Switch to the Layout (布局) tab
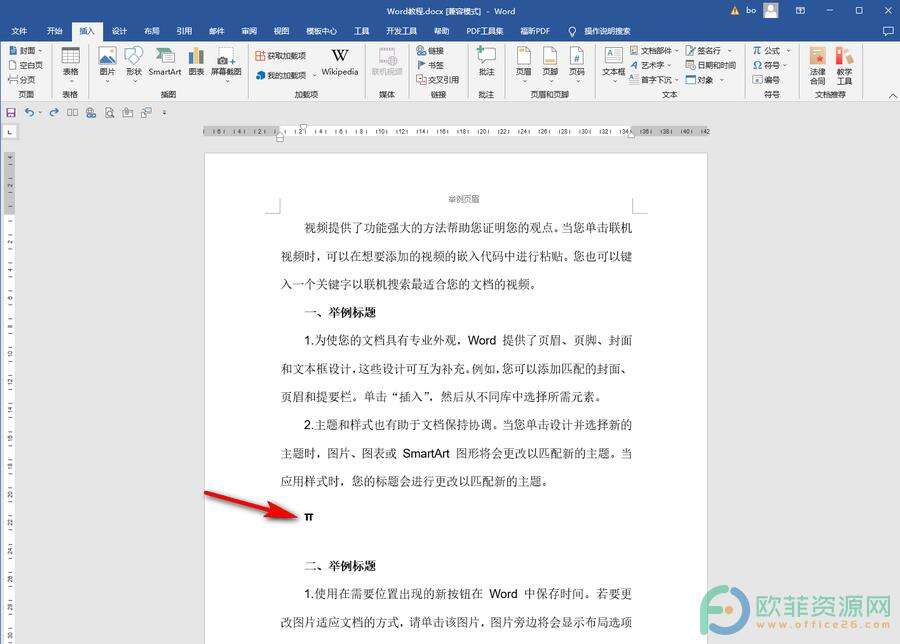 point(152,31)
